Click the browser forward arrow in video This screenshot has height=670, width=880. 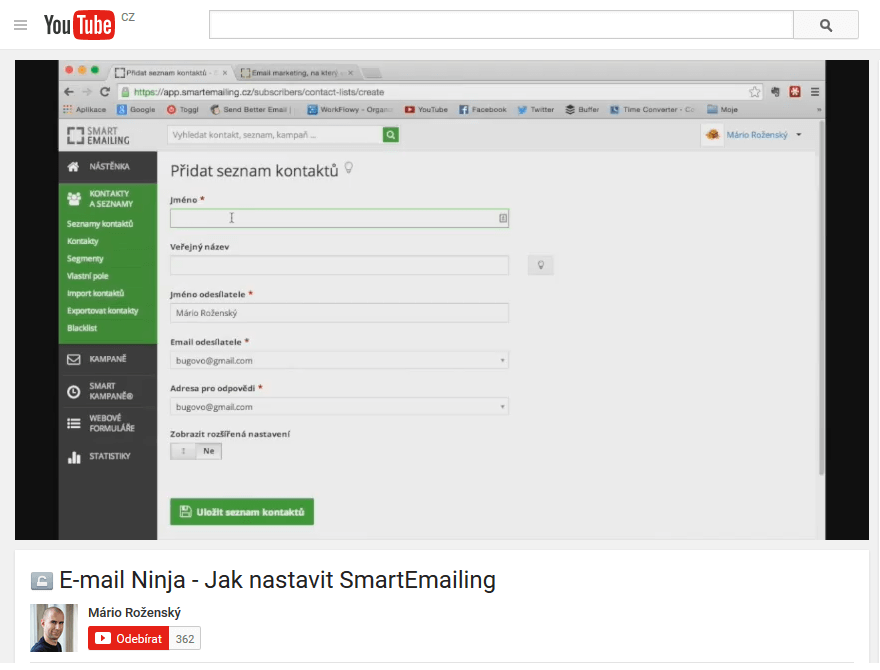coord(86,91)
